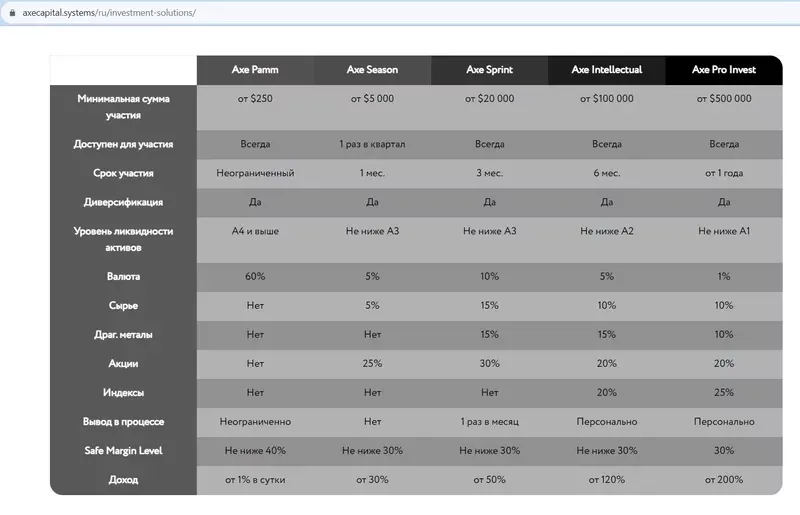Viewport: 800px width, 515px height.
Task: Click the Safe Margin Level row label
Action: tap(123, 451)
